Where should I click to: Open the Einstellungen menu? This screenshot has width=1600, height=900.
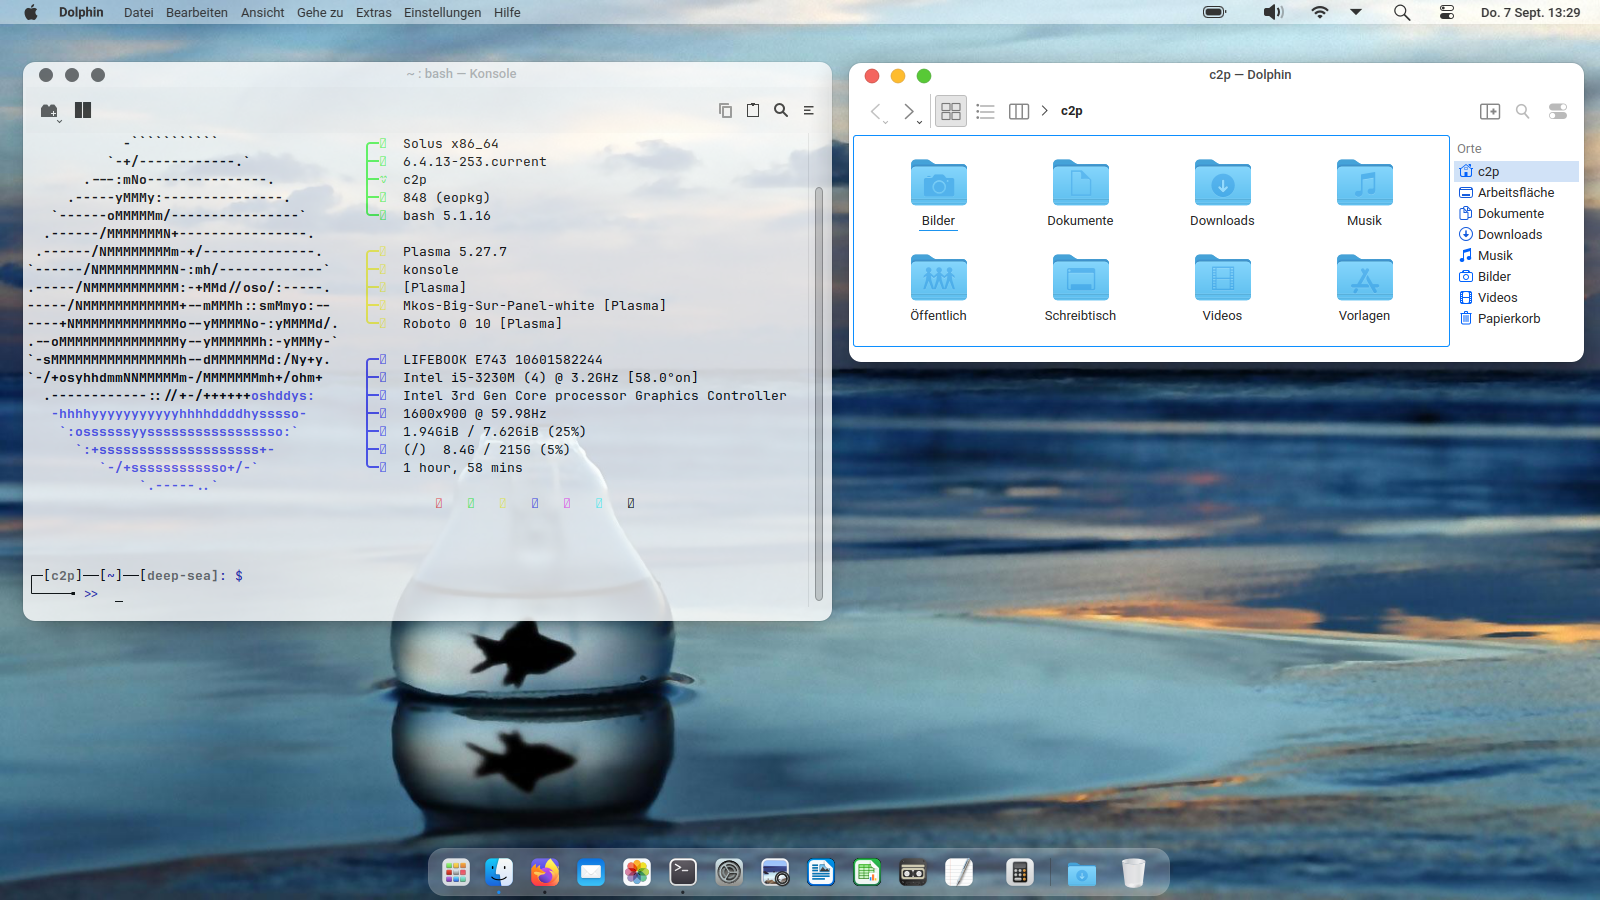[x=442, y=12]
